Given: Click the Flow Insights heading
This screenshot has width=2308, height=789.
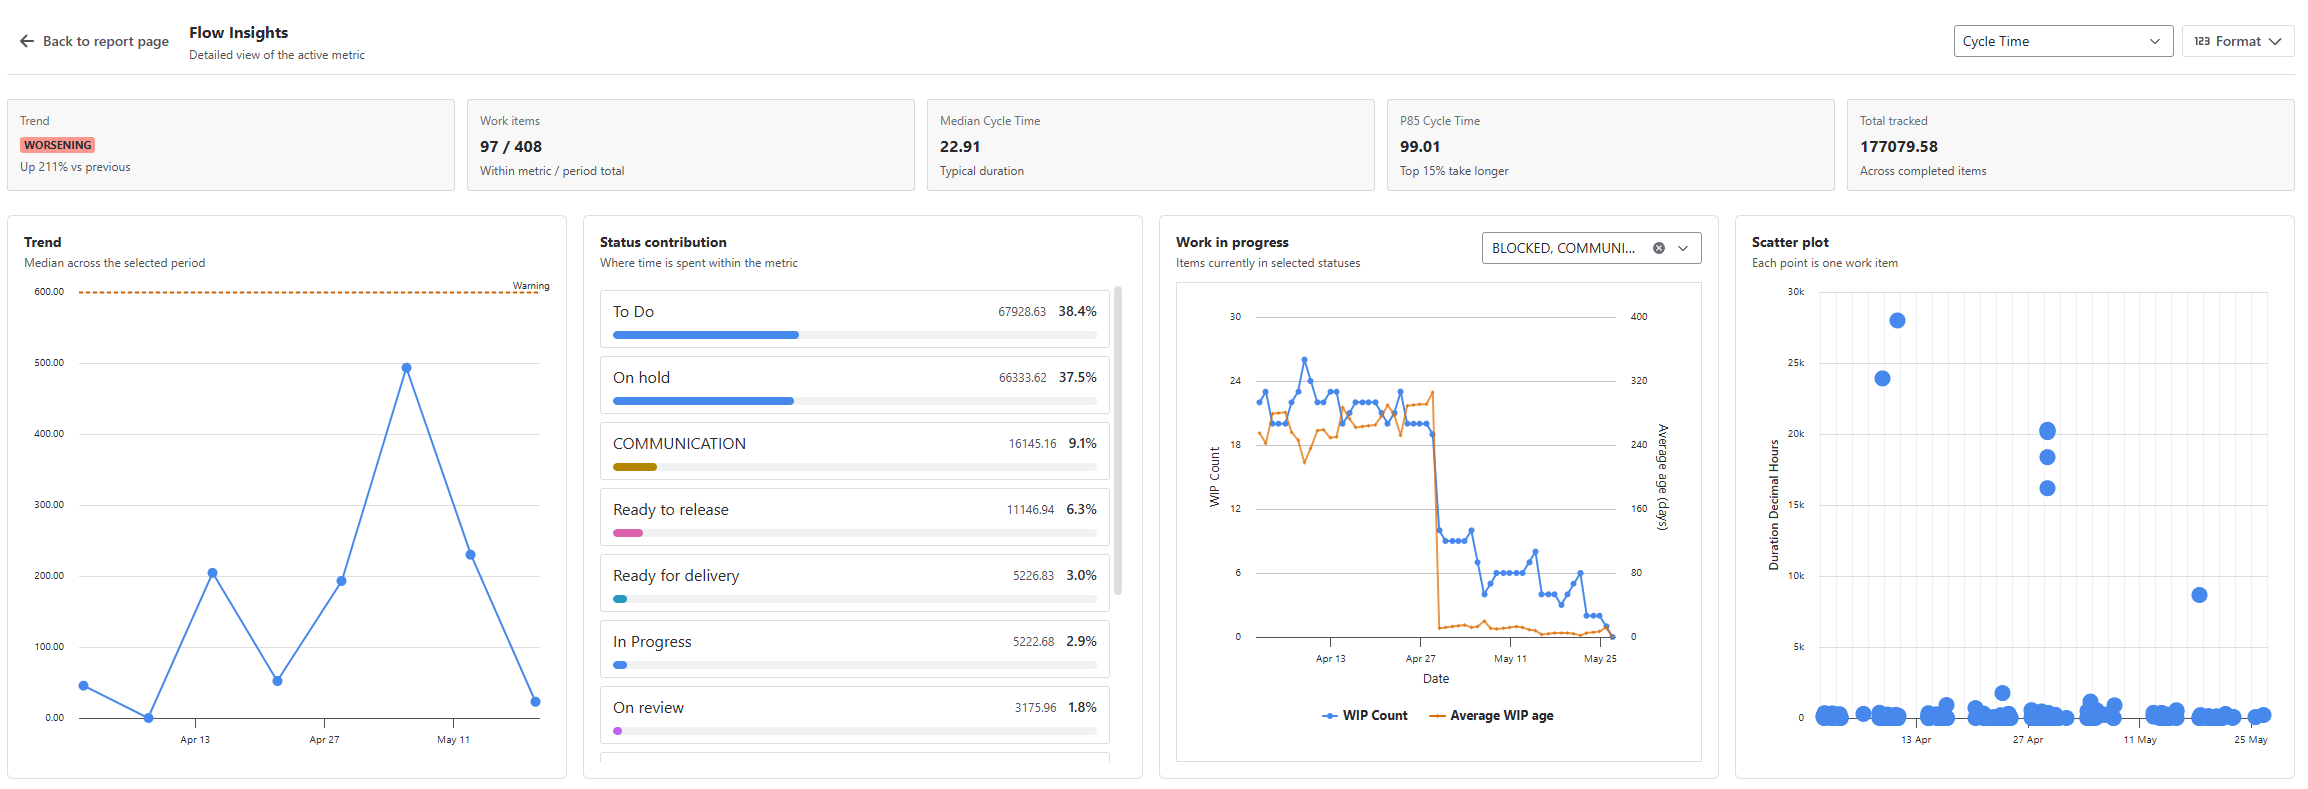Looking at the screenshot, I should pyautogui.click(x=239, y=33).
